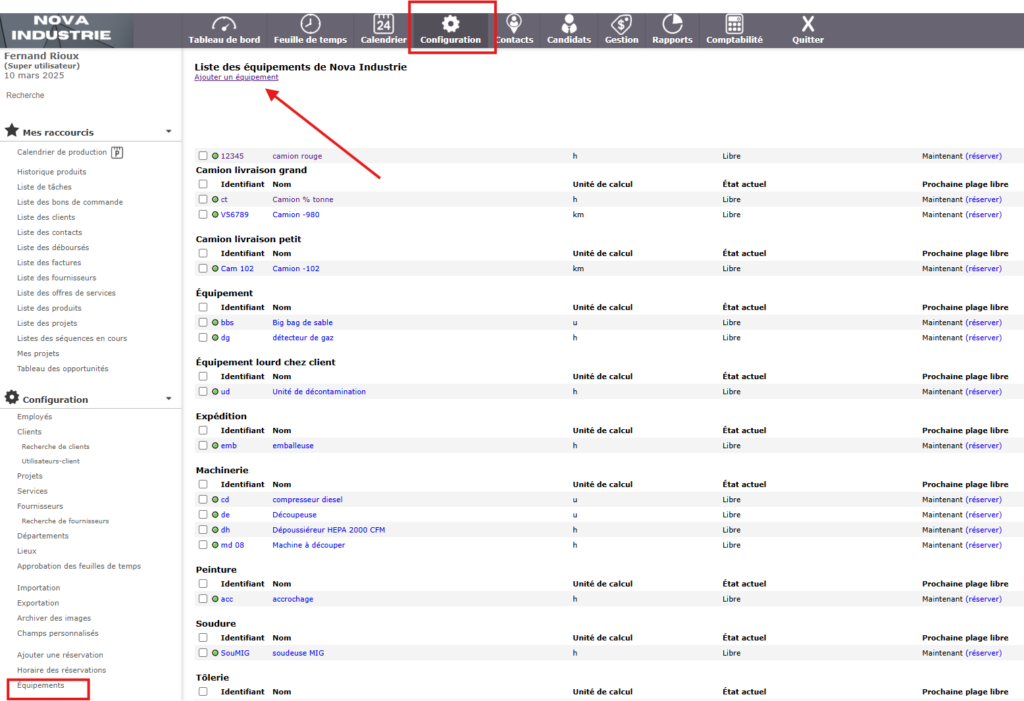Open Rapports pie chart icon
The image size is (1024, 701).
[x=672, y=24]
